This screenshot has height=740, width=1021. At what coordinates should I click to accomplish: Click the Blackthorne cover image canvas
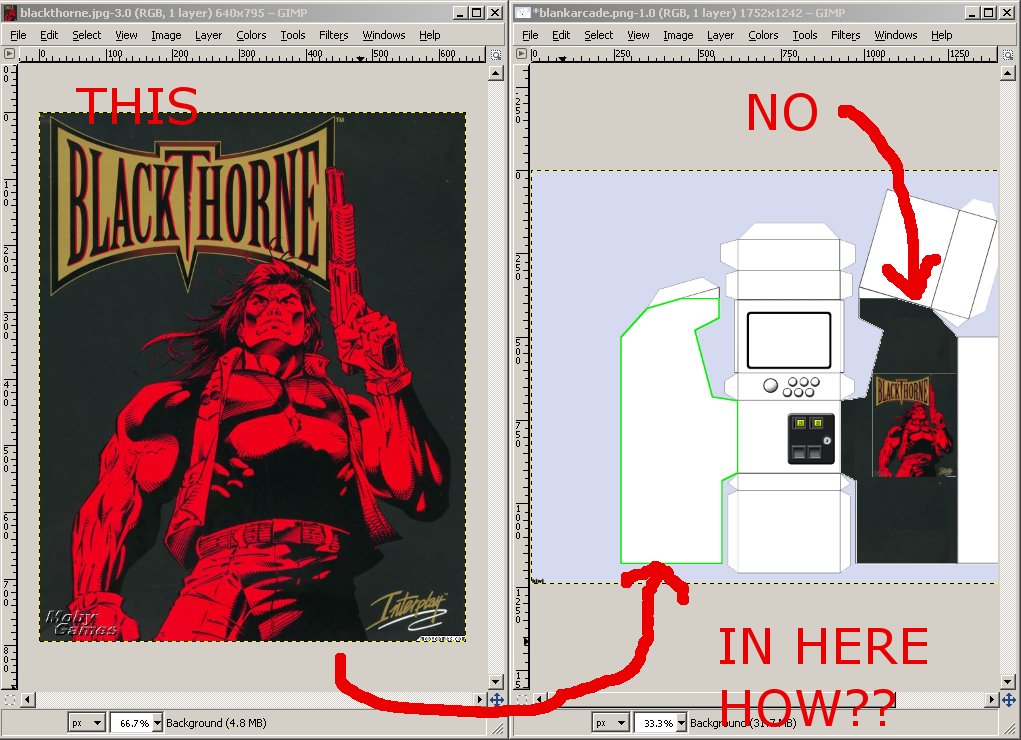[253, 377]
